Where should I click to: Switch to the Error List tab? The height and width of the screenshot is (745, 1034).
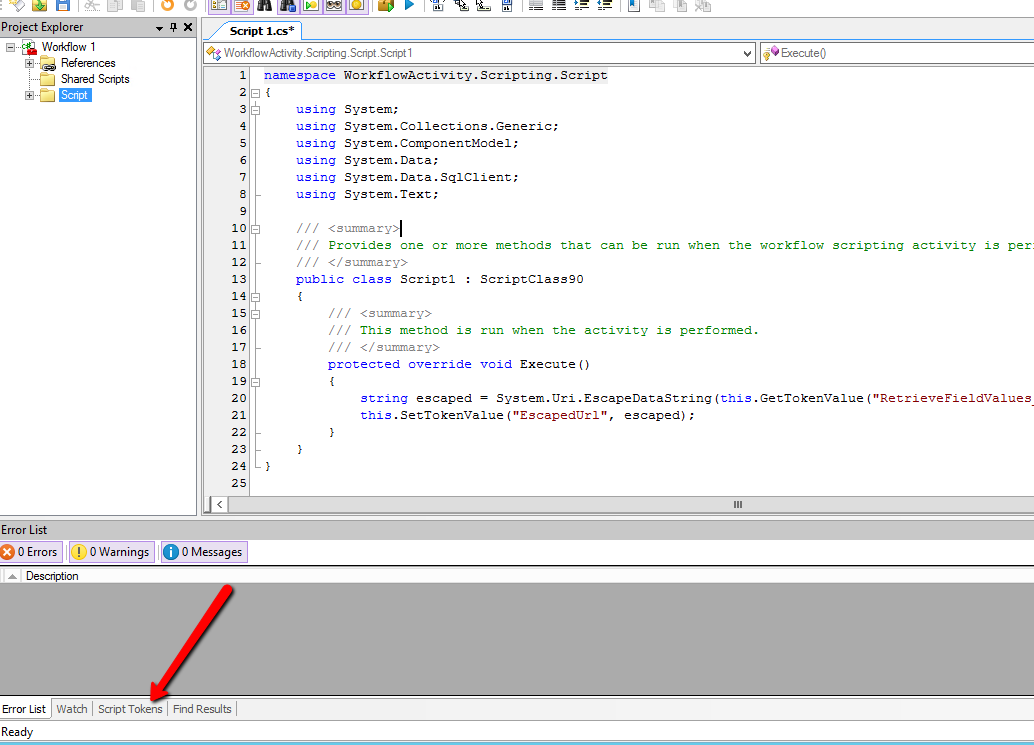[24, 709]
